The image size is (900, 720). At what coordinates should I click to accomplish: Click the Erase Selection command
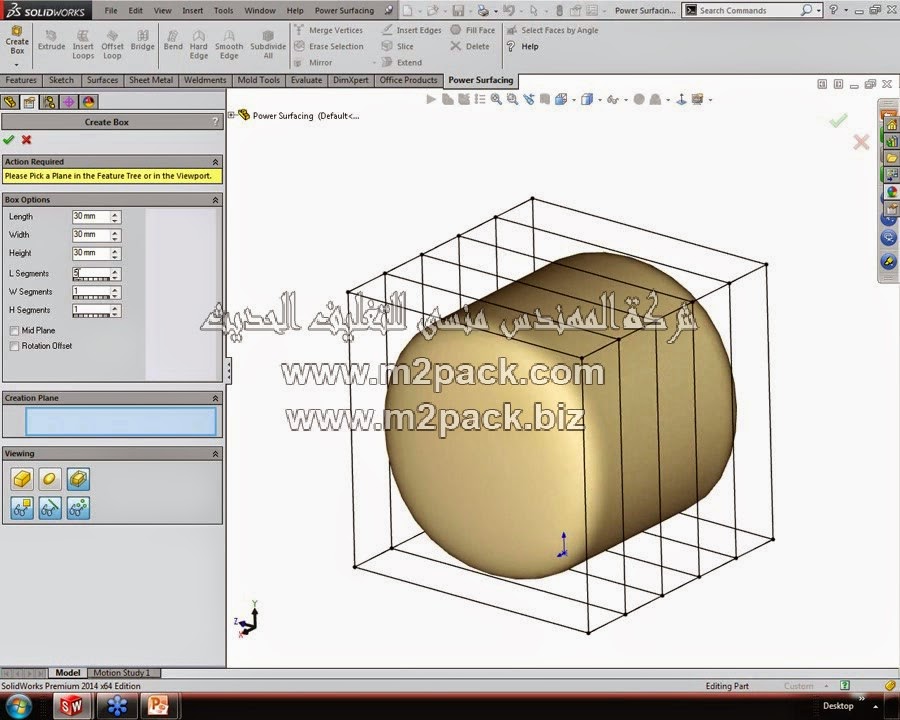[x=329, y=46]
